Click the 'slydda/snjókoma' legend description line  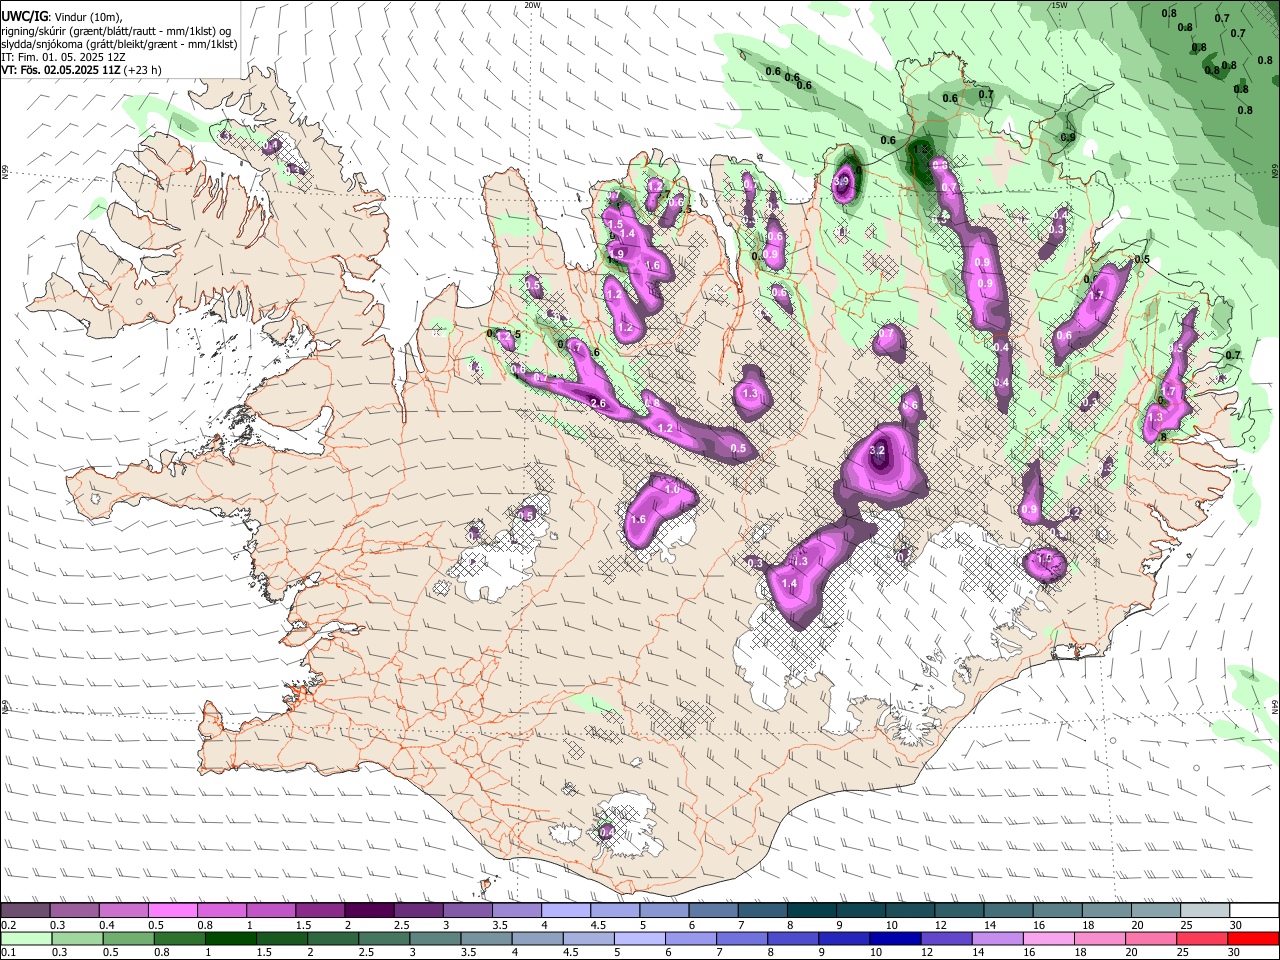[119, 44]
